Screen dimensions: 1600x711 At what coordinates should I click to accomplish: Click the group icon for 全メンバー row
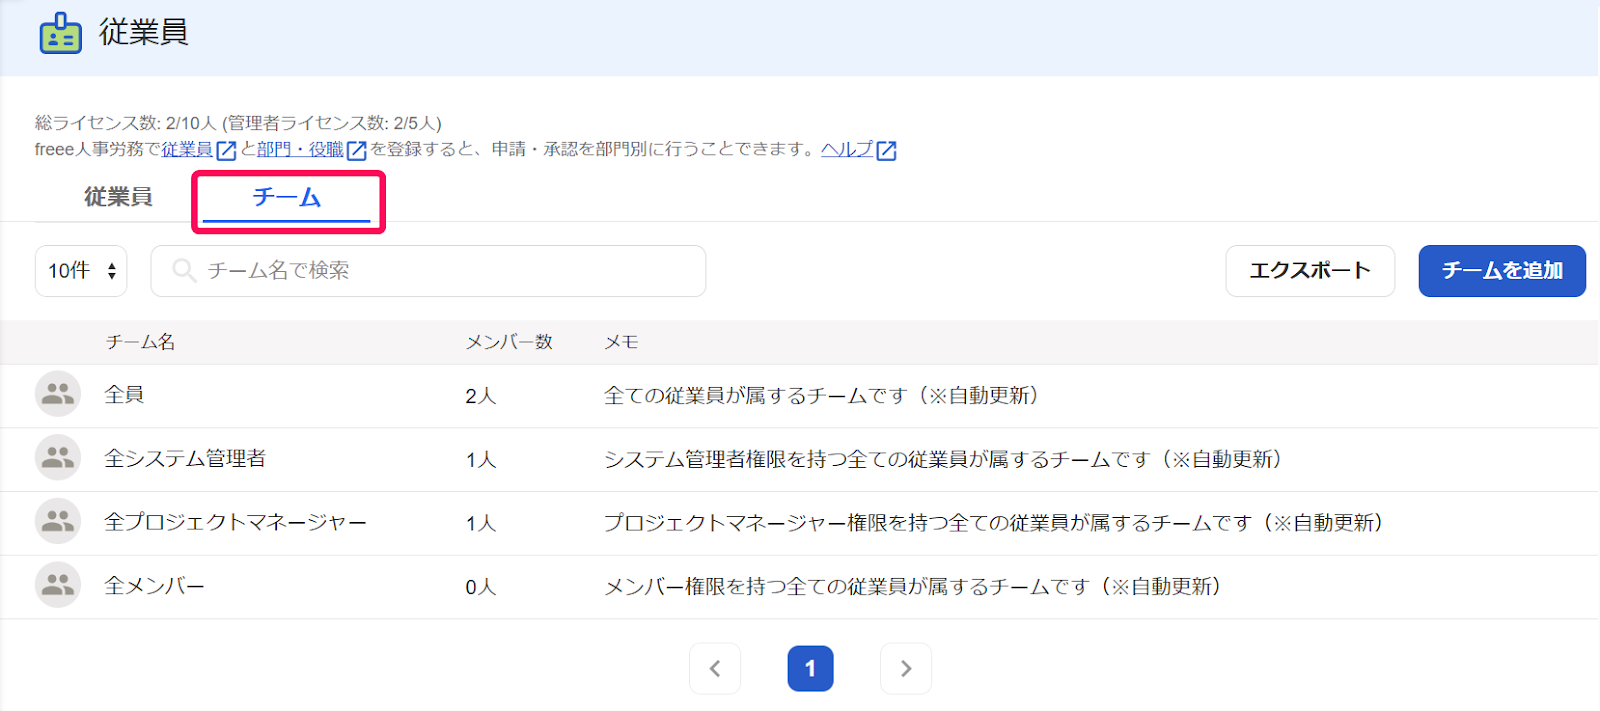(x=58, y=585)
